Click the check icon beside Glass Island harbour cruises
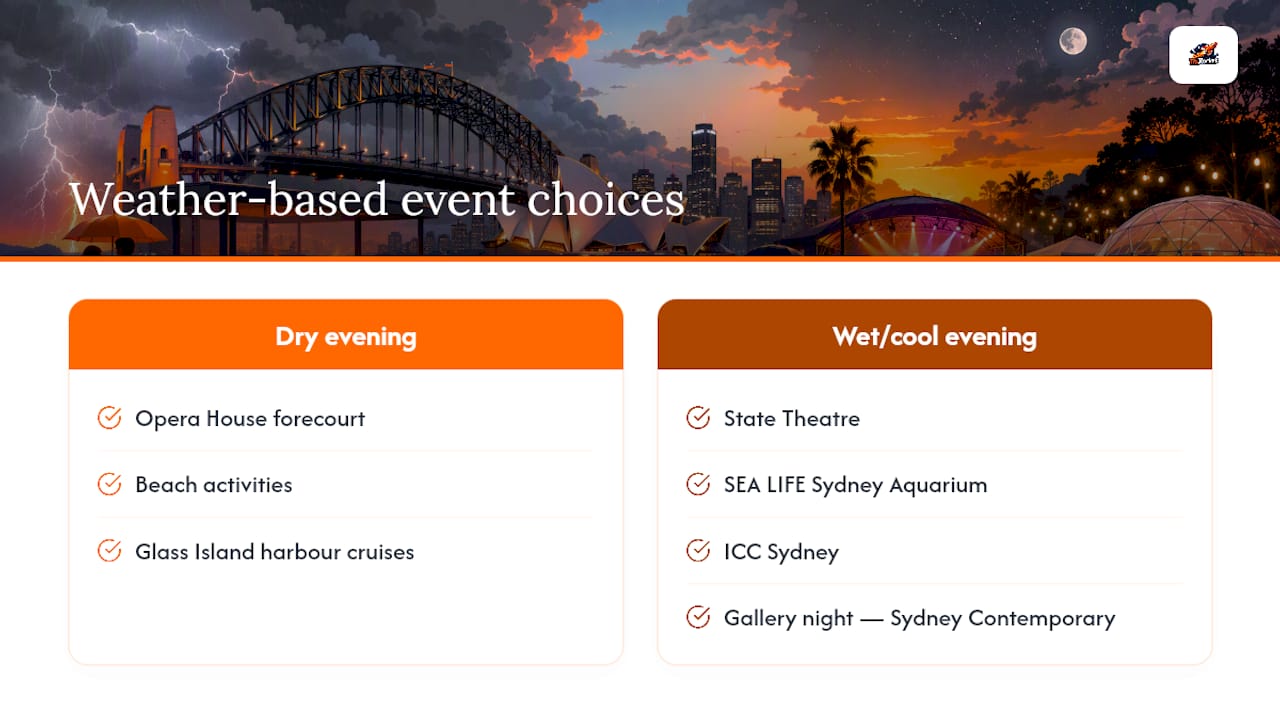The width and height of the screenshot is (1280, 720). 110,551
